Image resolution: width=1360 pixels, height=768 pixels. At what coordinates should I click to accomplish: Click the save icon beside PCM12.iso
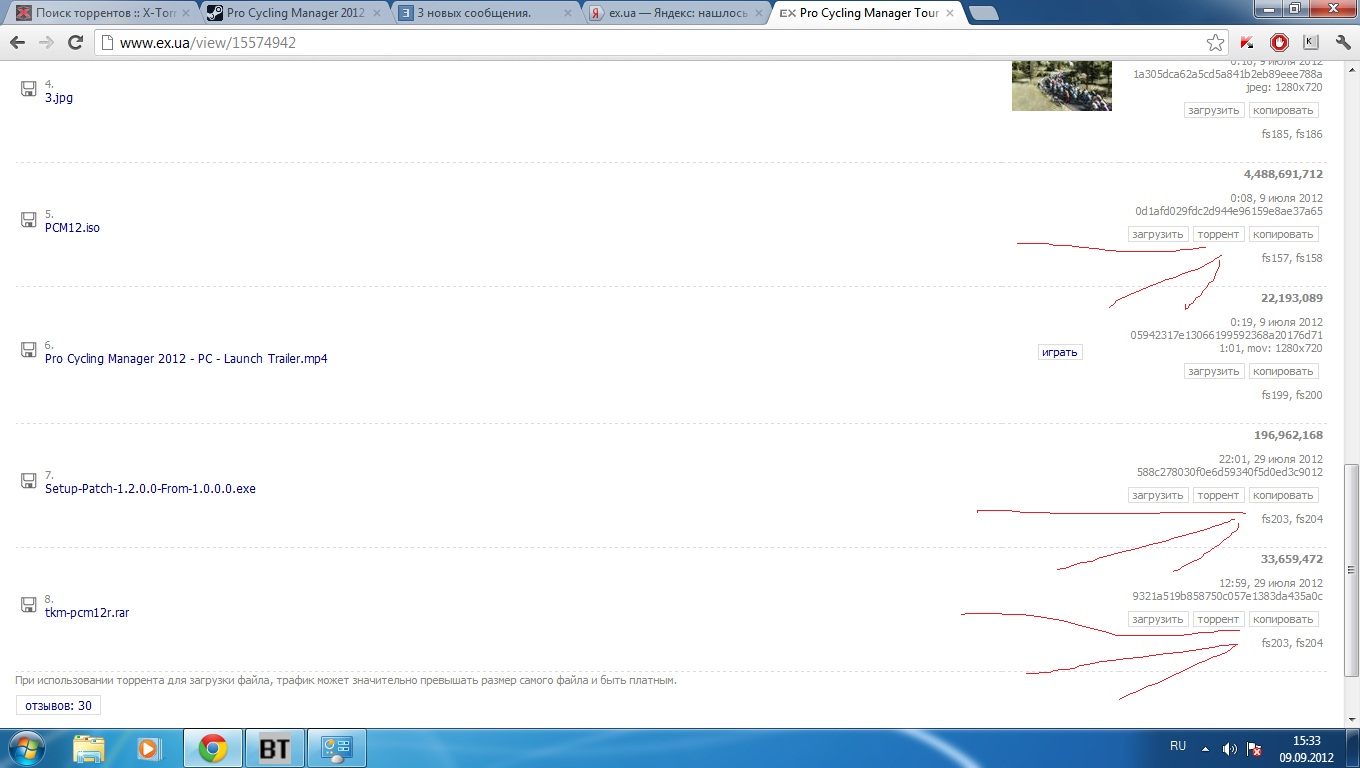tap(29, 219)
